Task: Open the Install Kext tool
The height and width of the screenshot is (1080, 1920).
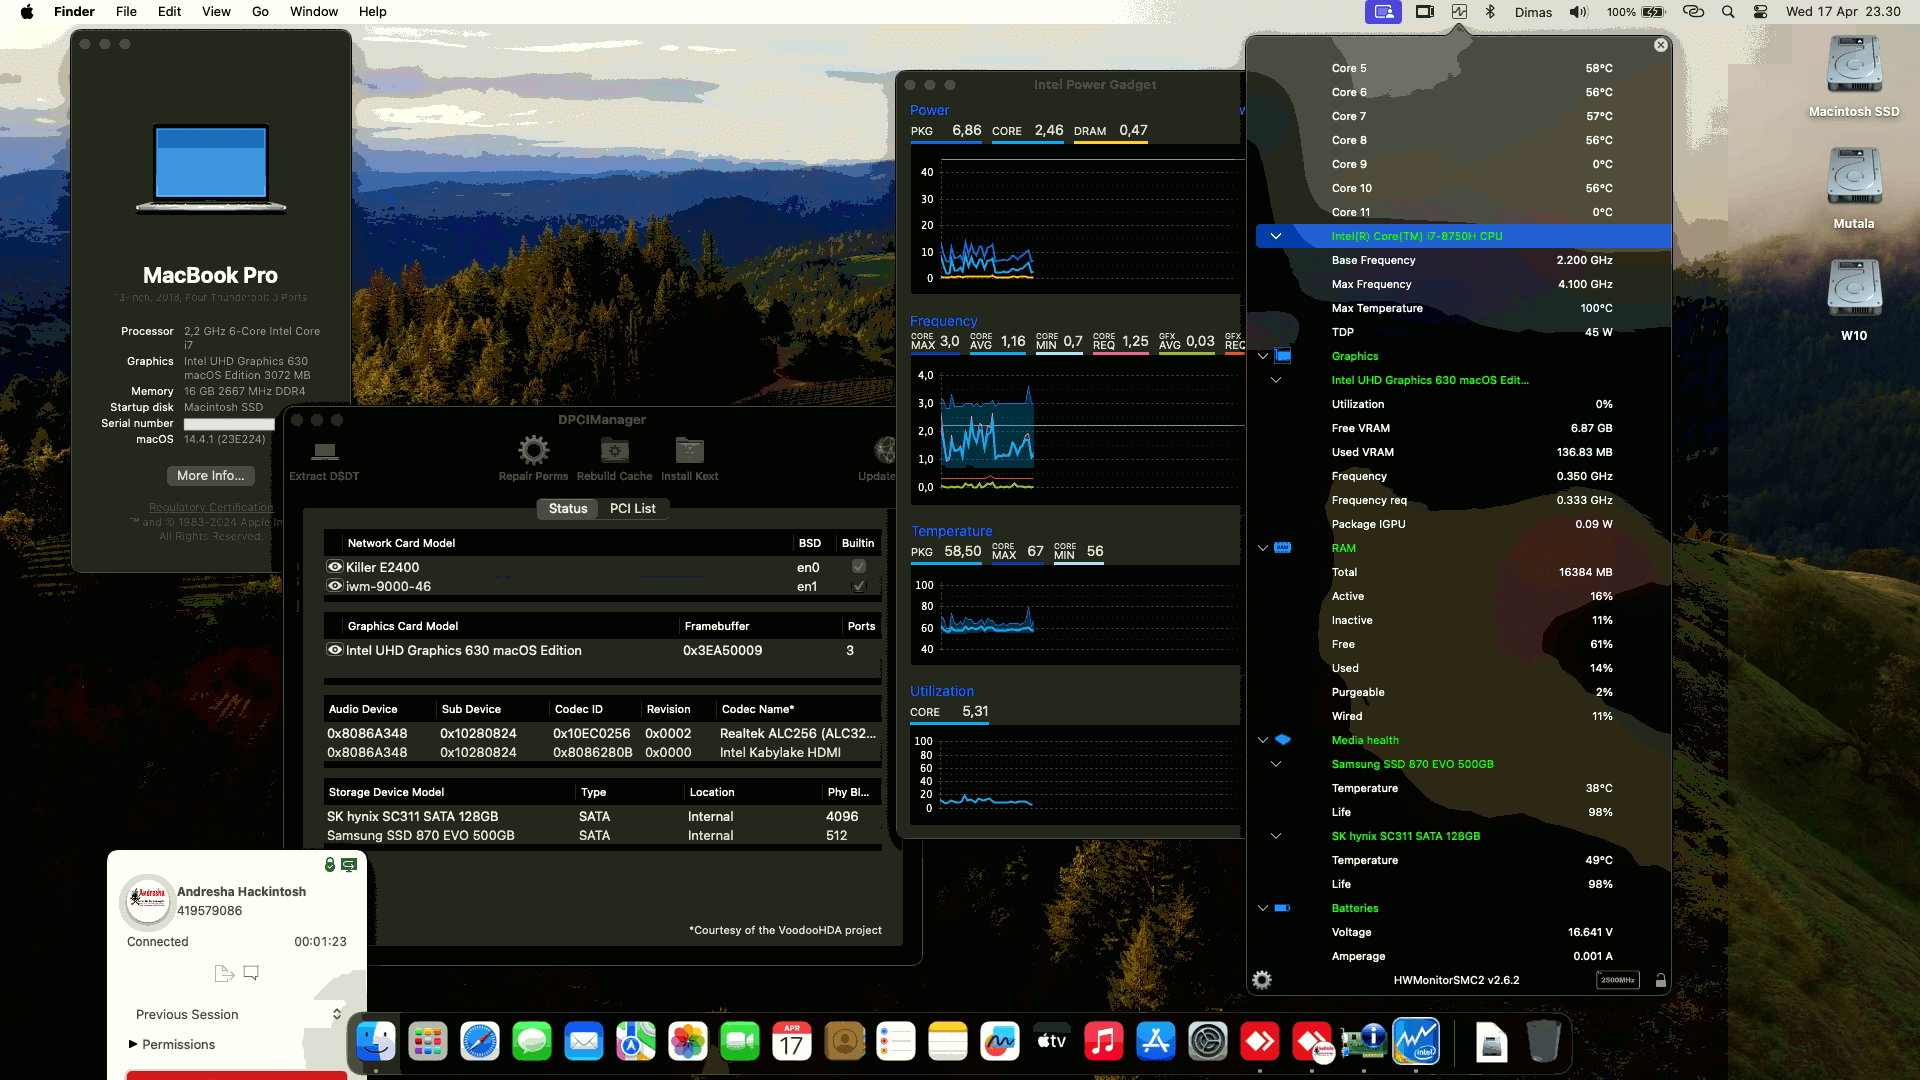Action: pos(689,452)
